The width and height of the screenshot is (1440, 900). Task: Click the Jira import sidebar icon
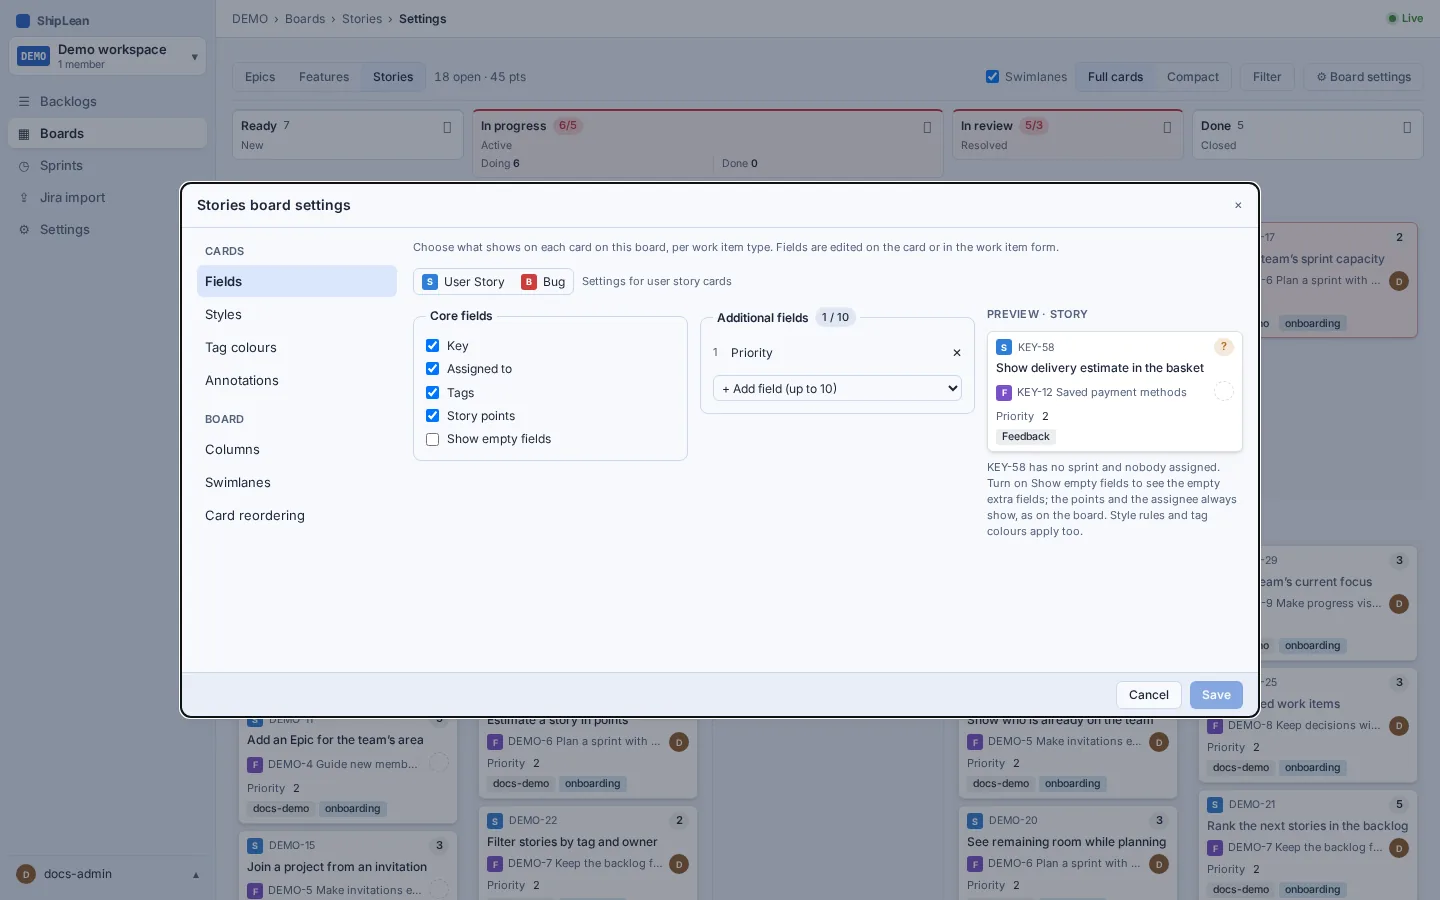(x=24, y=198)
